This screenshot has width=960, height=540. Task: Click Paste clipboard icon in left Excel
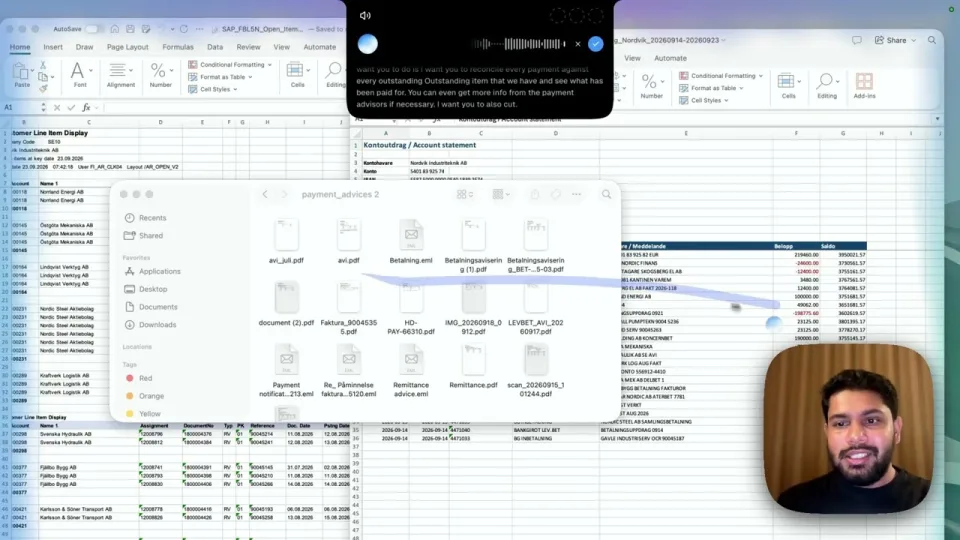pos(21,72)
